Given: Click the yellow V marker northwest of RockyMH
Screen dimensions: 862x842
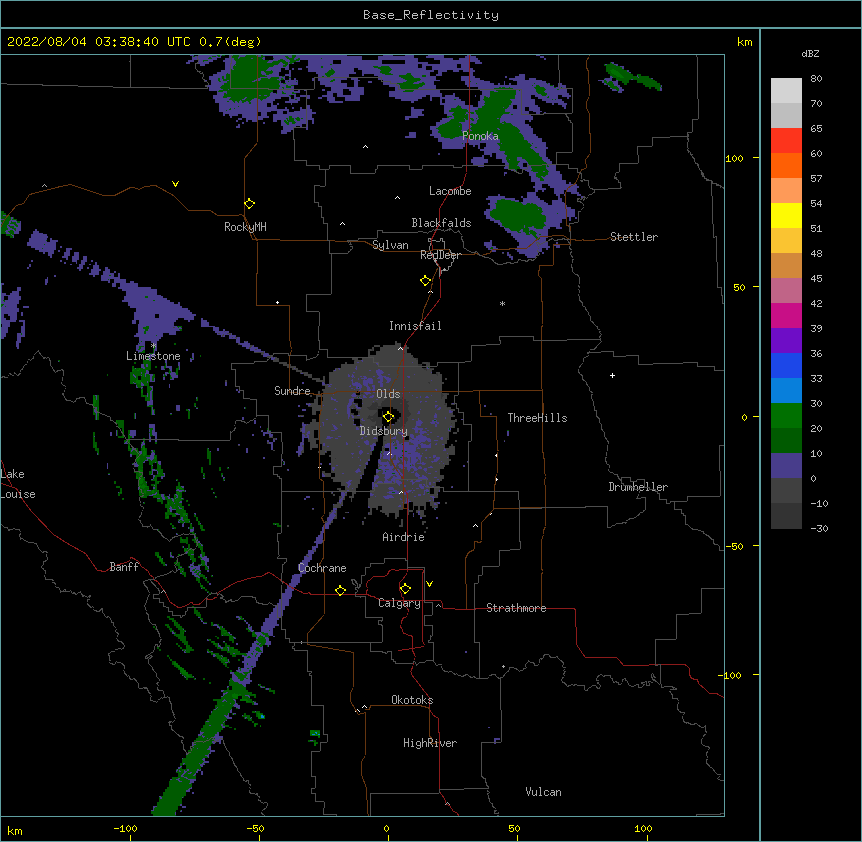Looking at the screenshot, I should point(175,184).
